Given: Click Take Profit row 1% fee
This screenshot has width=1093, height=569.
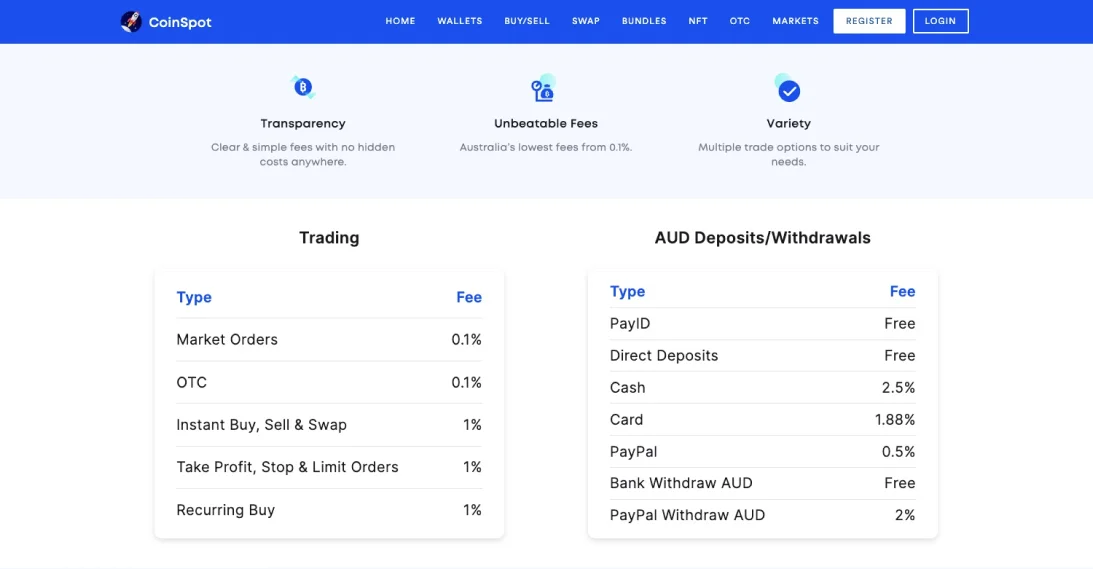Looking at the screenshot, I should coord(472,467).
